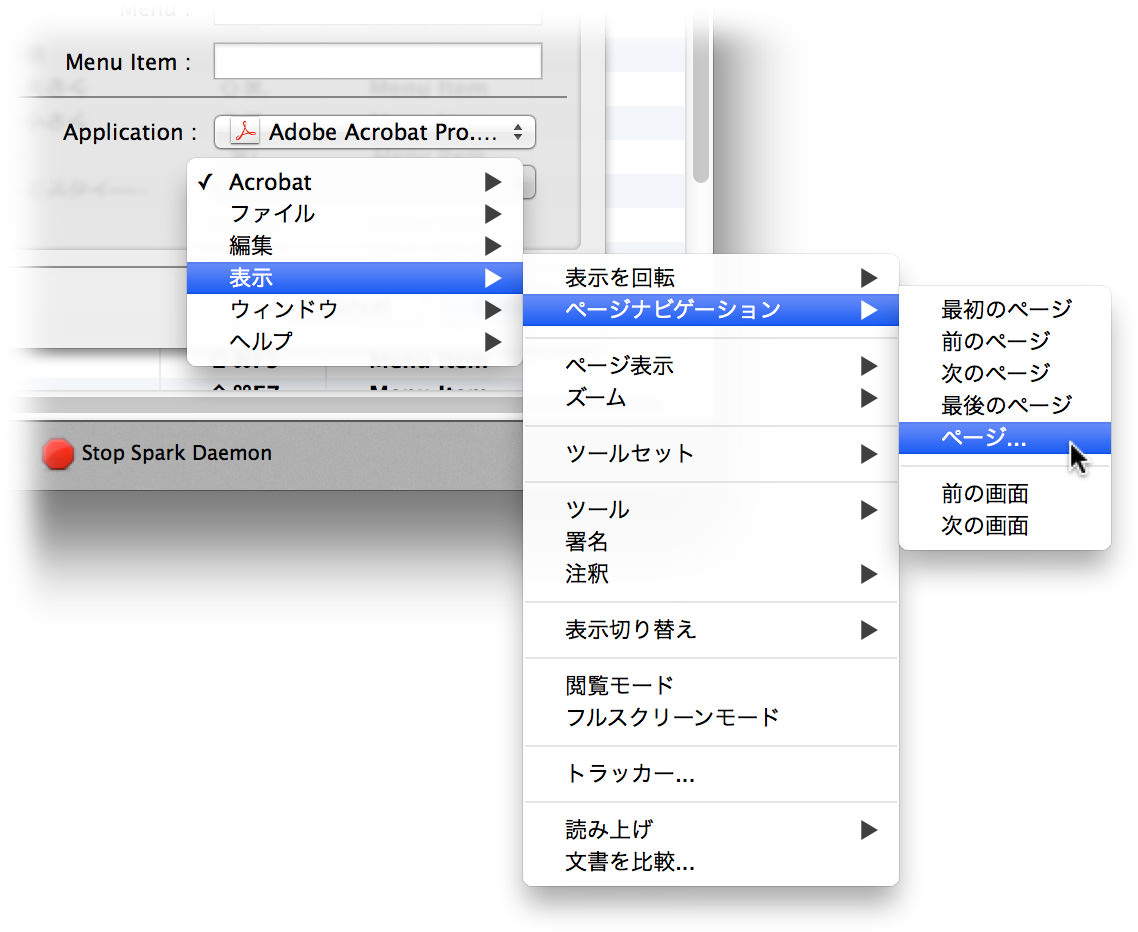Open the 編集 submenu
This screenshot has width=1138, height=932.
click(x=354, y=245)
